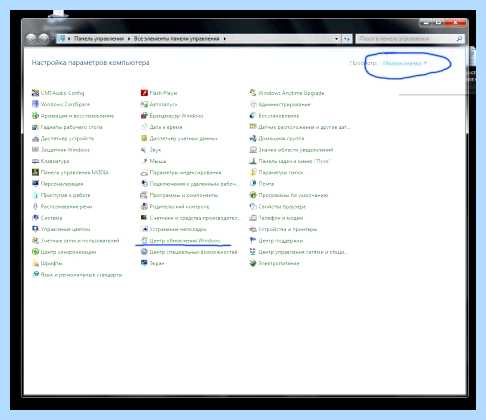Open the Система icon
Viewport: 486px width, 420px height.
click(35, 218)
